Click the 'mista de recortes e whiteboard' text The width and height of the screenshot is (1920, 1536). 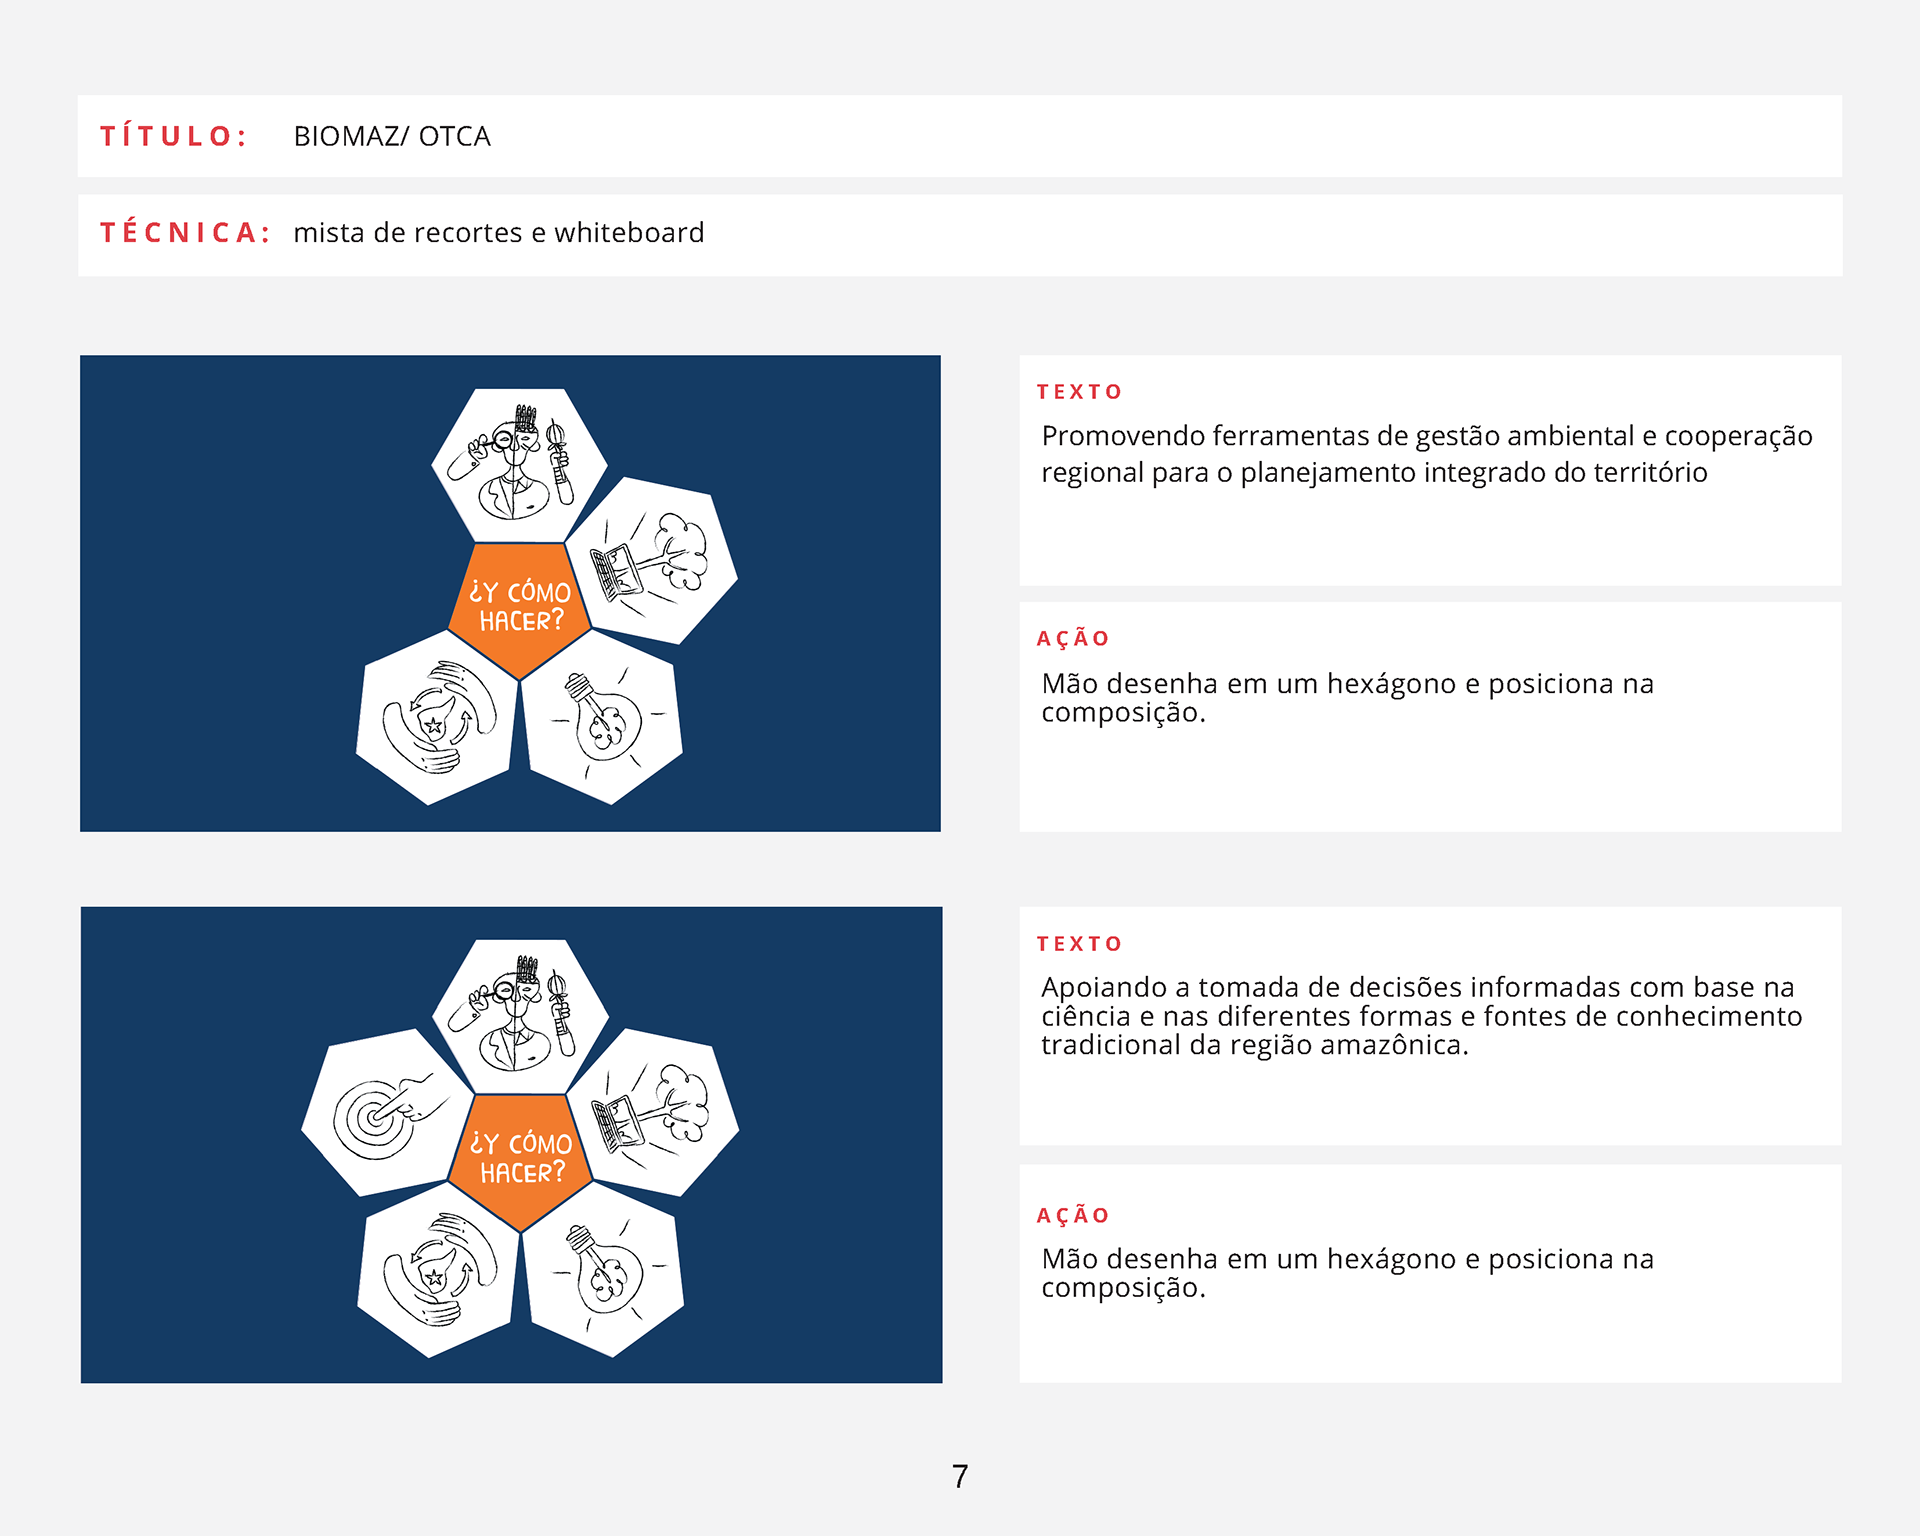pyautogui.click(x=498, y=233)
